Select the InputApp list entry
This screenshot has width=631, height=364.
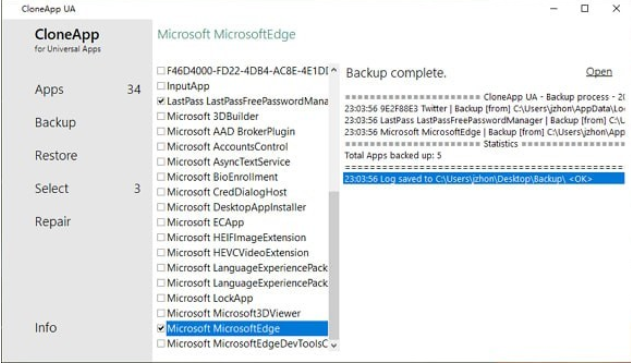pyautogui.click(x=188, y=86)
